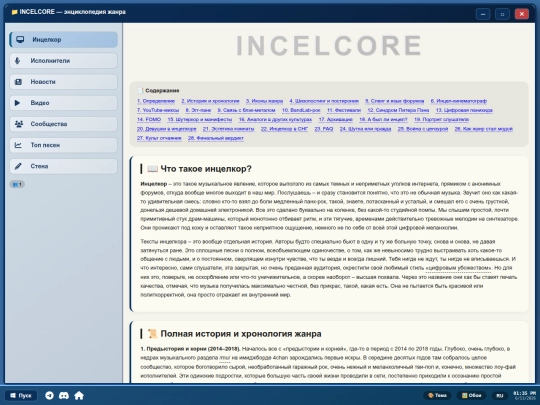The height and width of the screenshot is (405, 540).
Task: Click the dotted /mu/ board term
Action: point(225,358)
